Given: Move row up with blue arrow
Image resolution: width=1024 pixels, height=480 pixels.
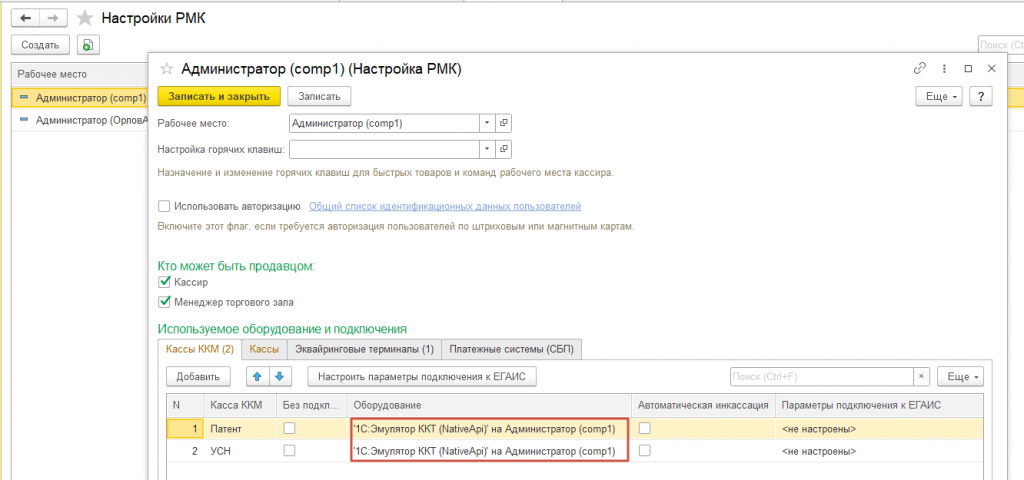Looking at the screenshot, I should tap(257, 377).
